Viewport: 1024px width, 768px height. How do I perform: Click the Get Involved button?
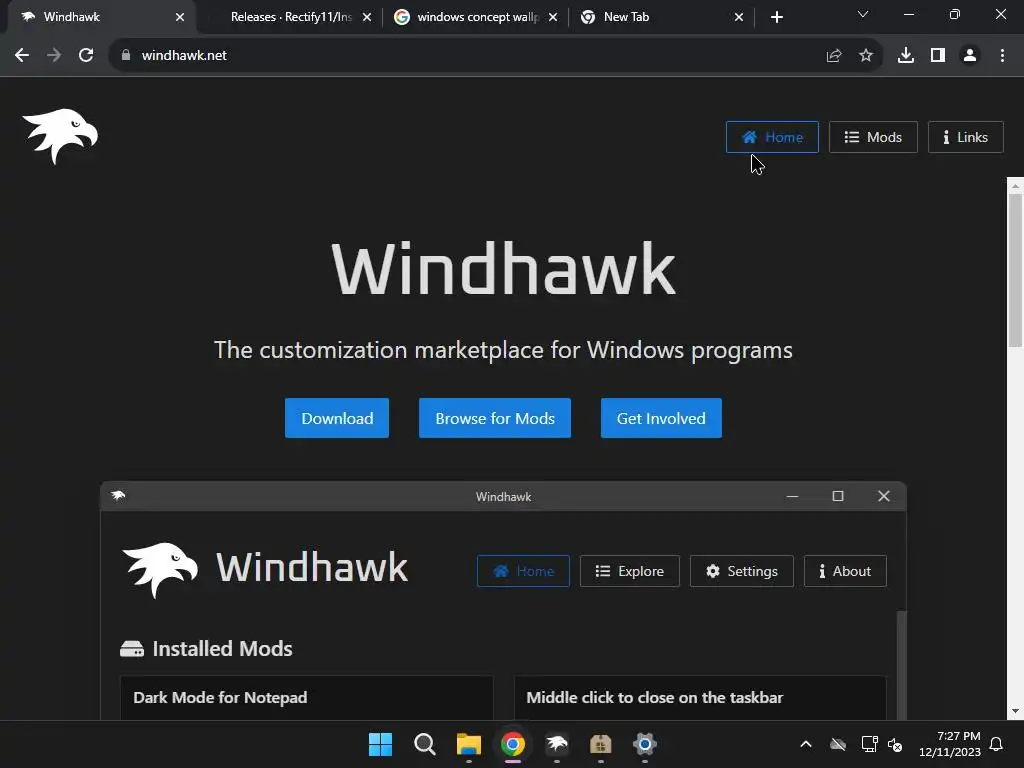(x=661, y=418)
